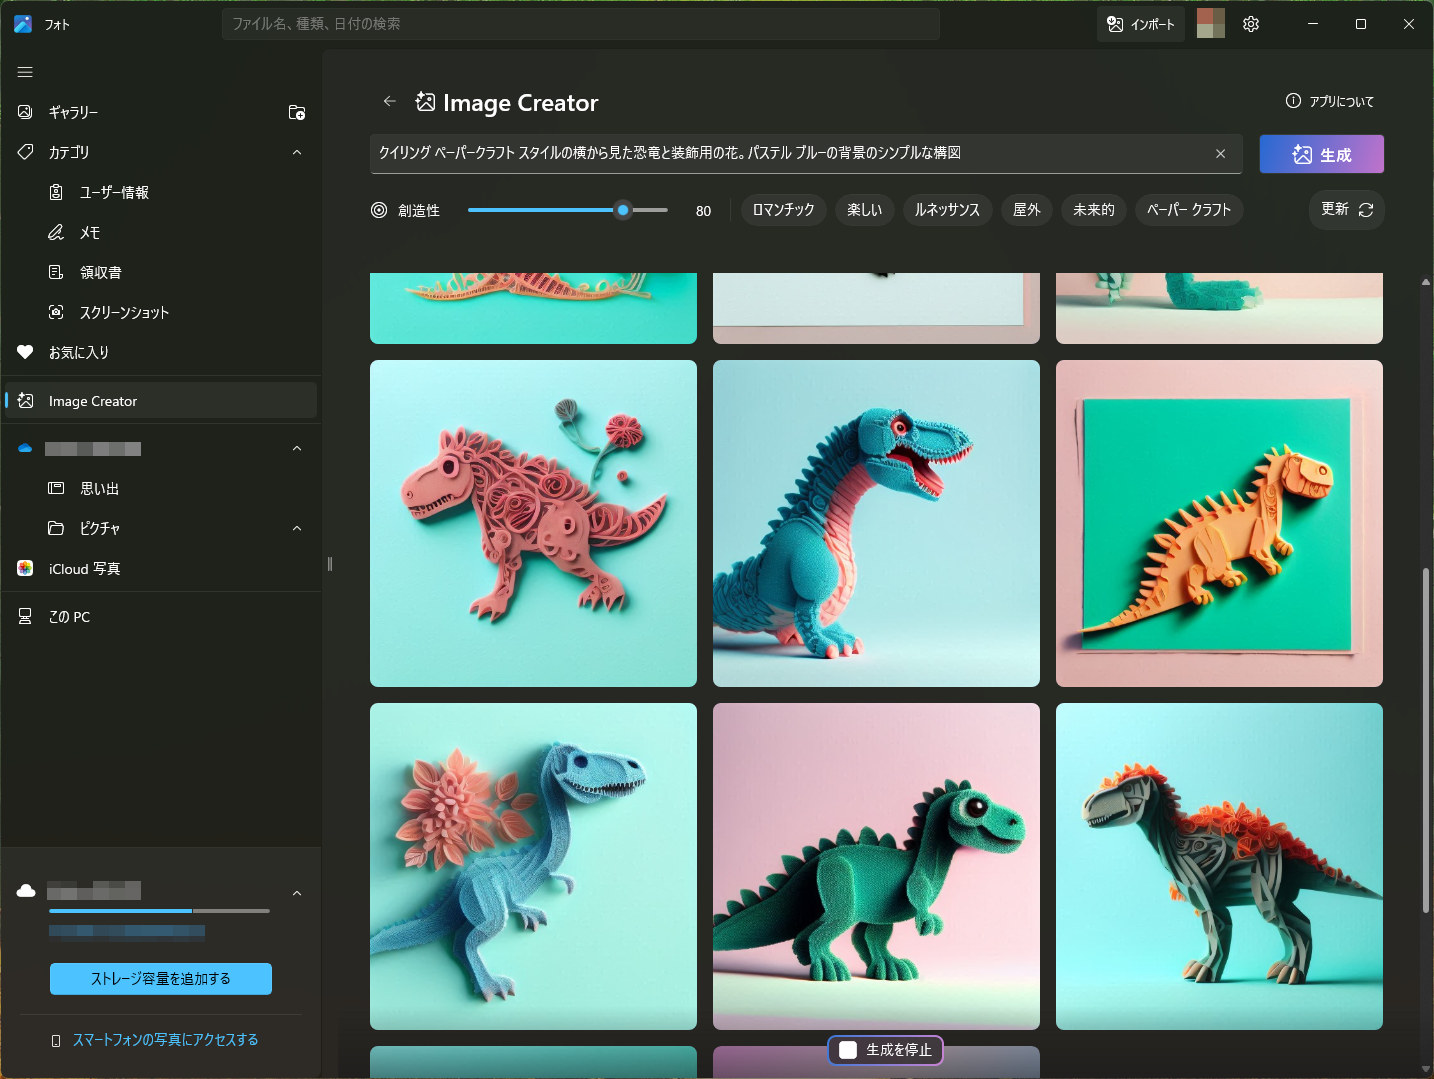Image resolution: width=1434 pixels, height=1079 pixels.
Task: Open スマートフォンの写真にアクセスする link
Action: click(x=165, y=1040)
